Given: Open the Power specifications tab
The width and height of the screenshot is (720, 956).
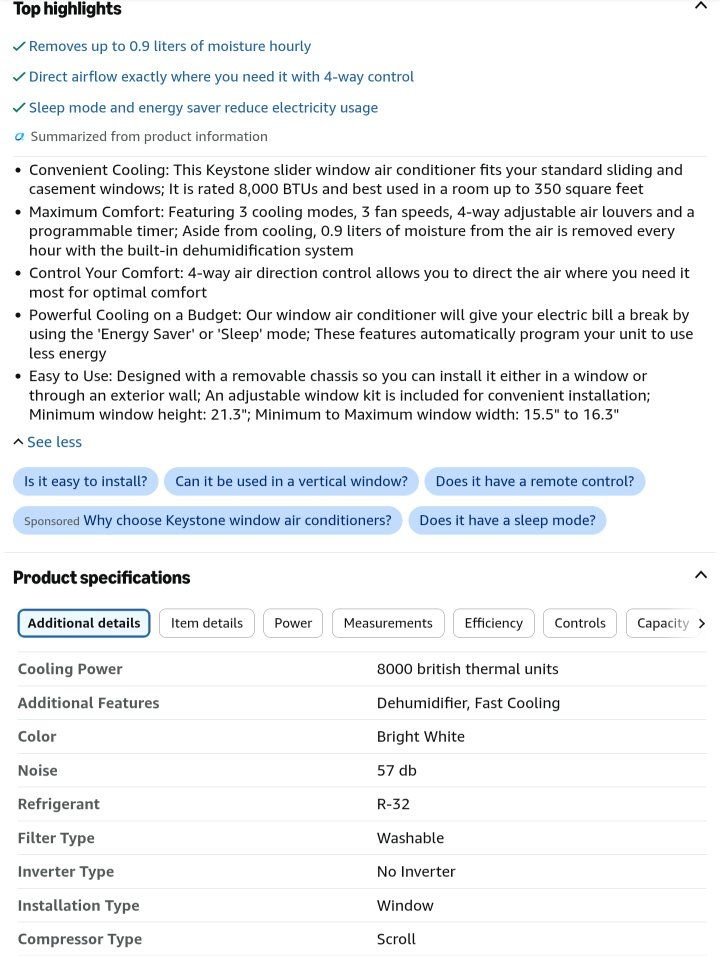Looking at the screenshot, I should [x=293, y=623].
